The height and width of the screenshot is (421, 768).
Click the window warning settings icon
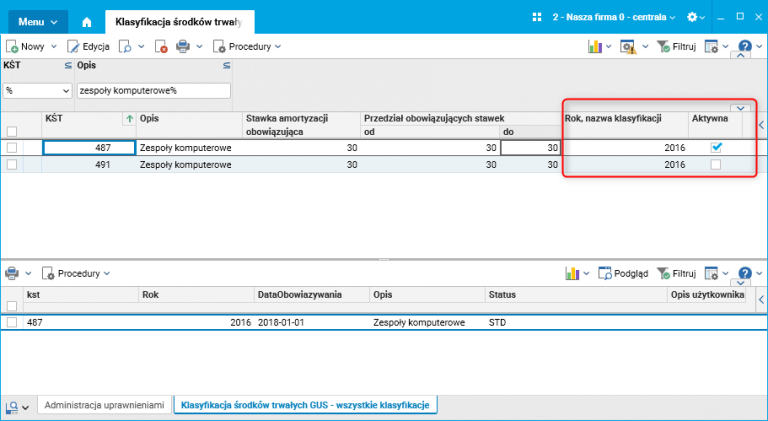coord(628,47)
